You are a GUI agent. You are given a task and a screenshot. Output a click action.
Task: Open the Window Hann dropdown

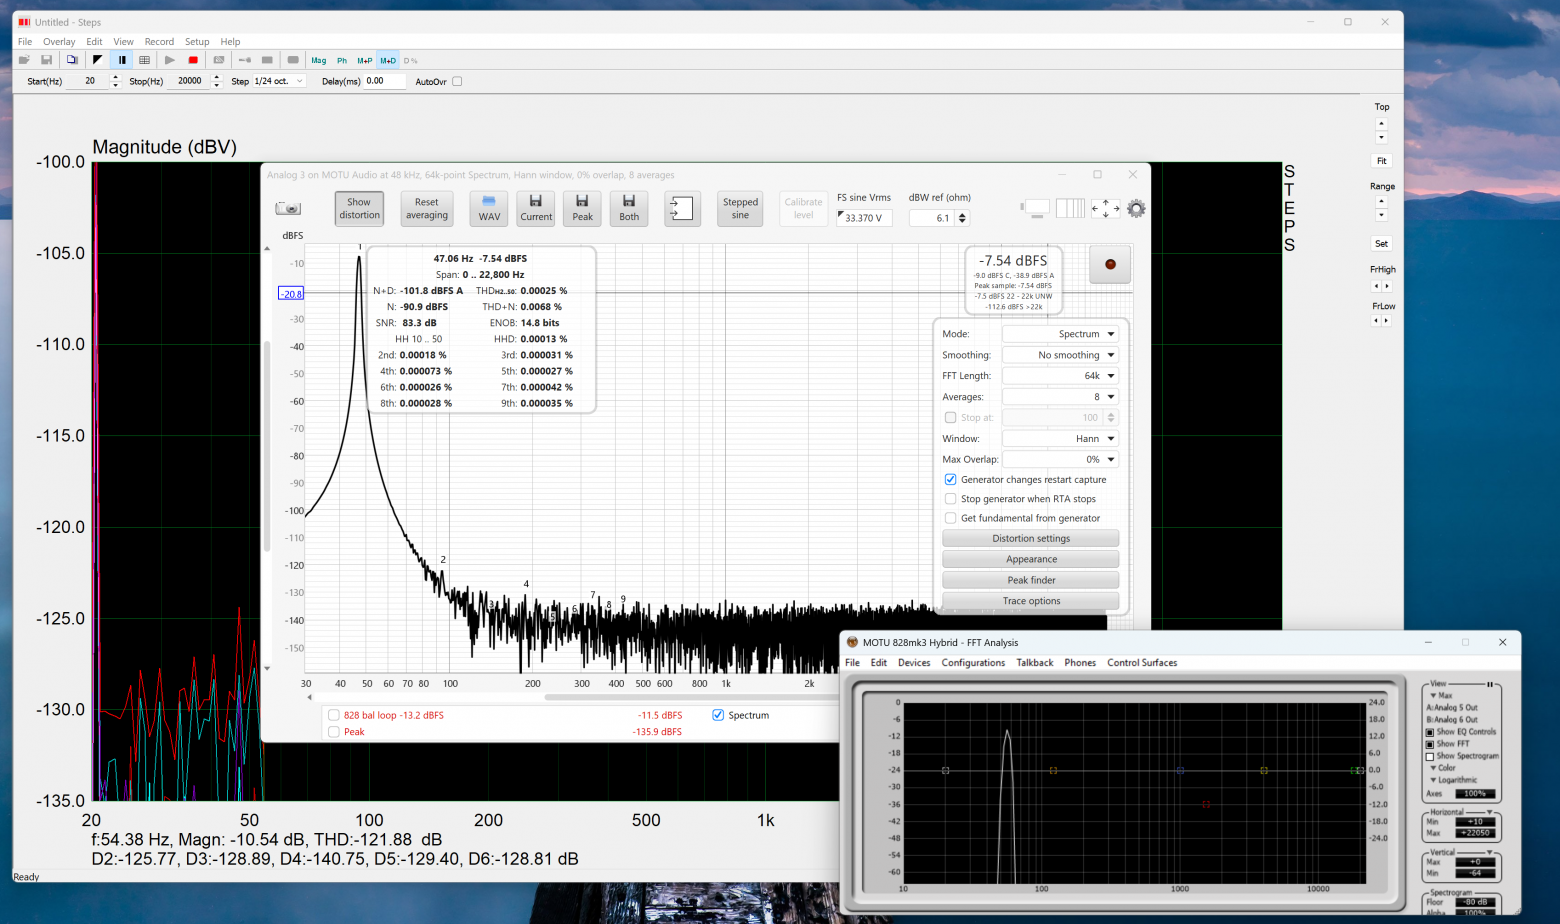point(1060,439)
